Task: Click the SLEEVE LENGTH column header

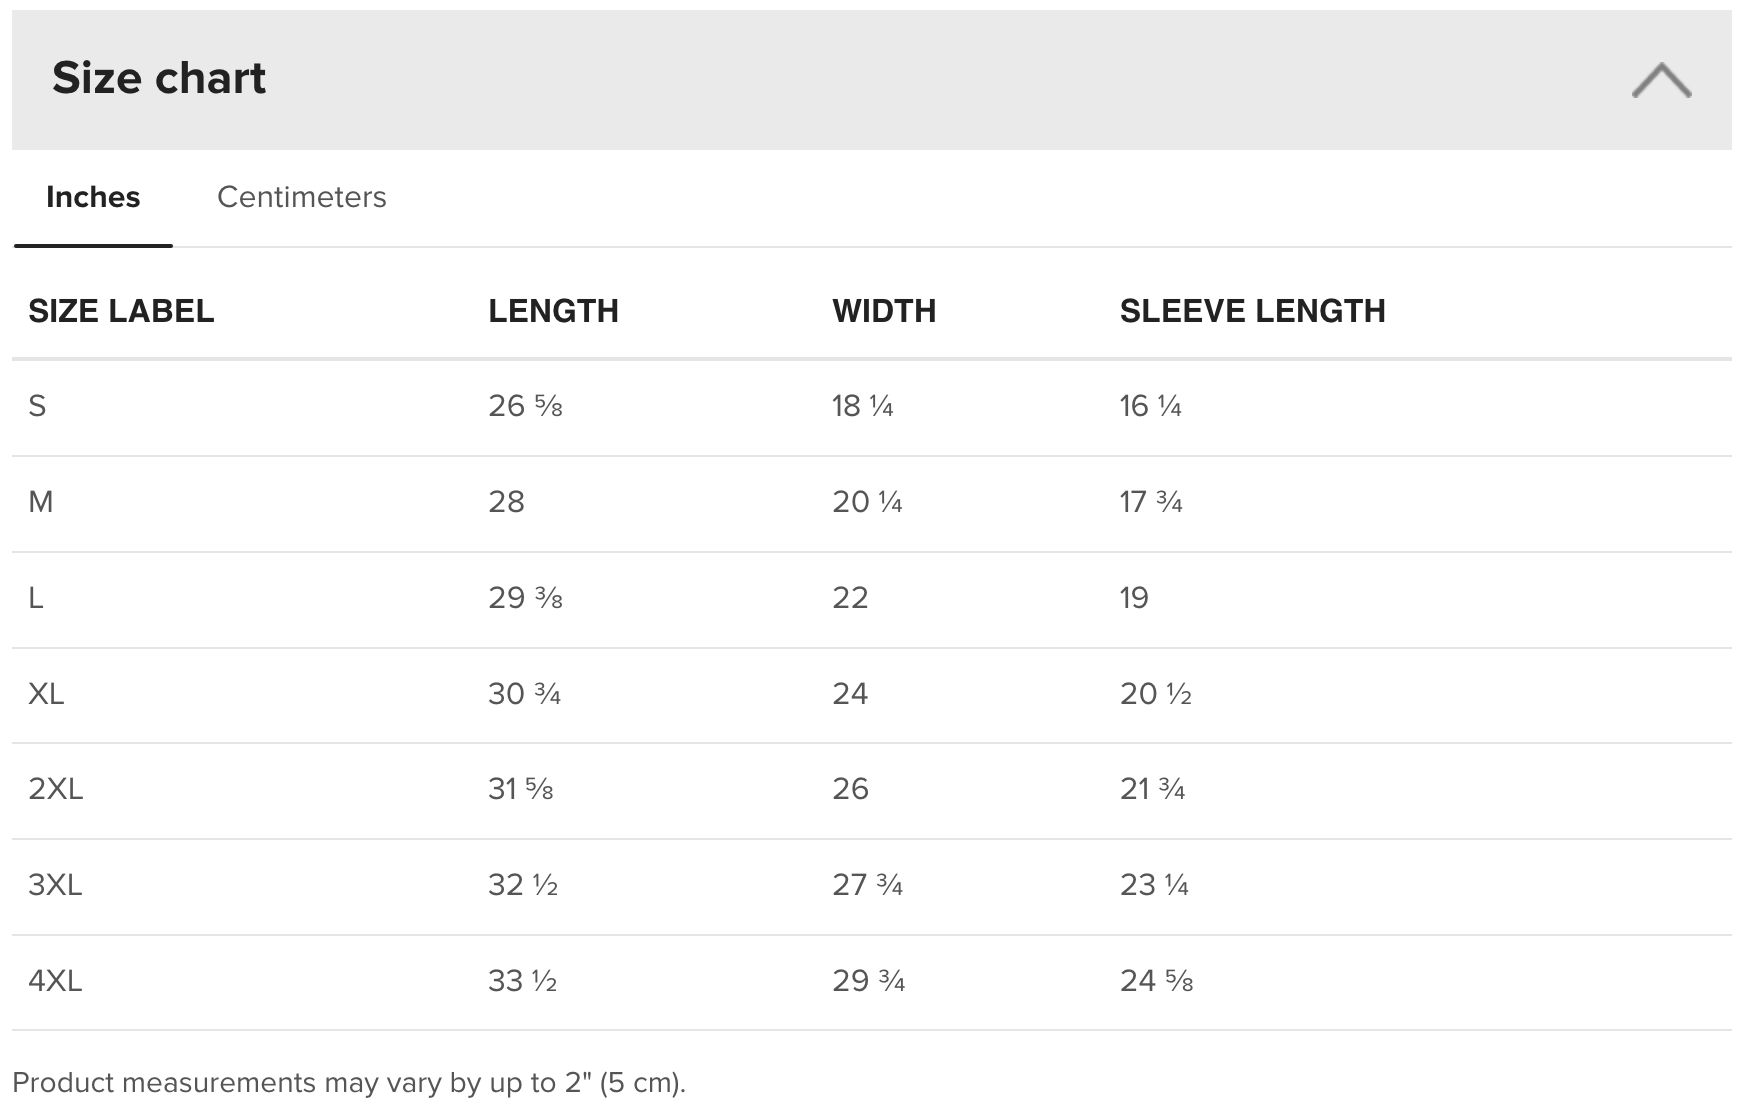Action: (x=1252, y=311)
